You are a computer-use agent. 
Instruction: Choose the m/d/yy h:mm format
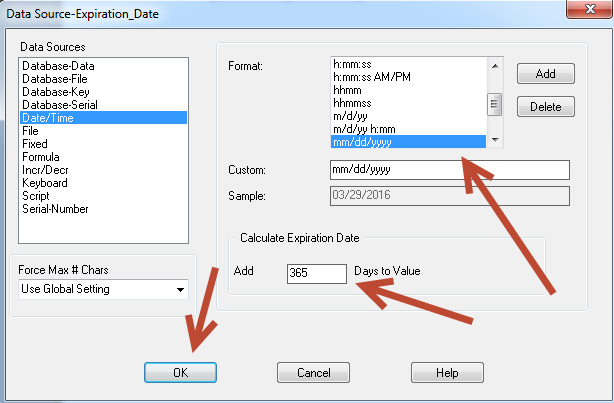[366, 128]
